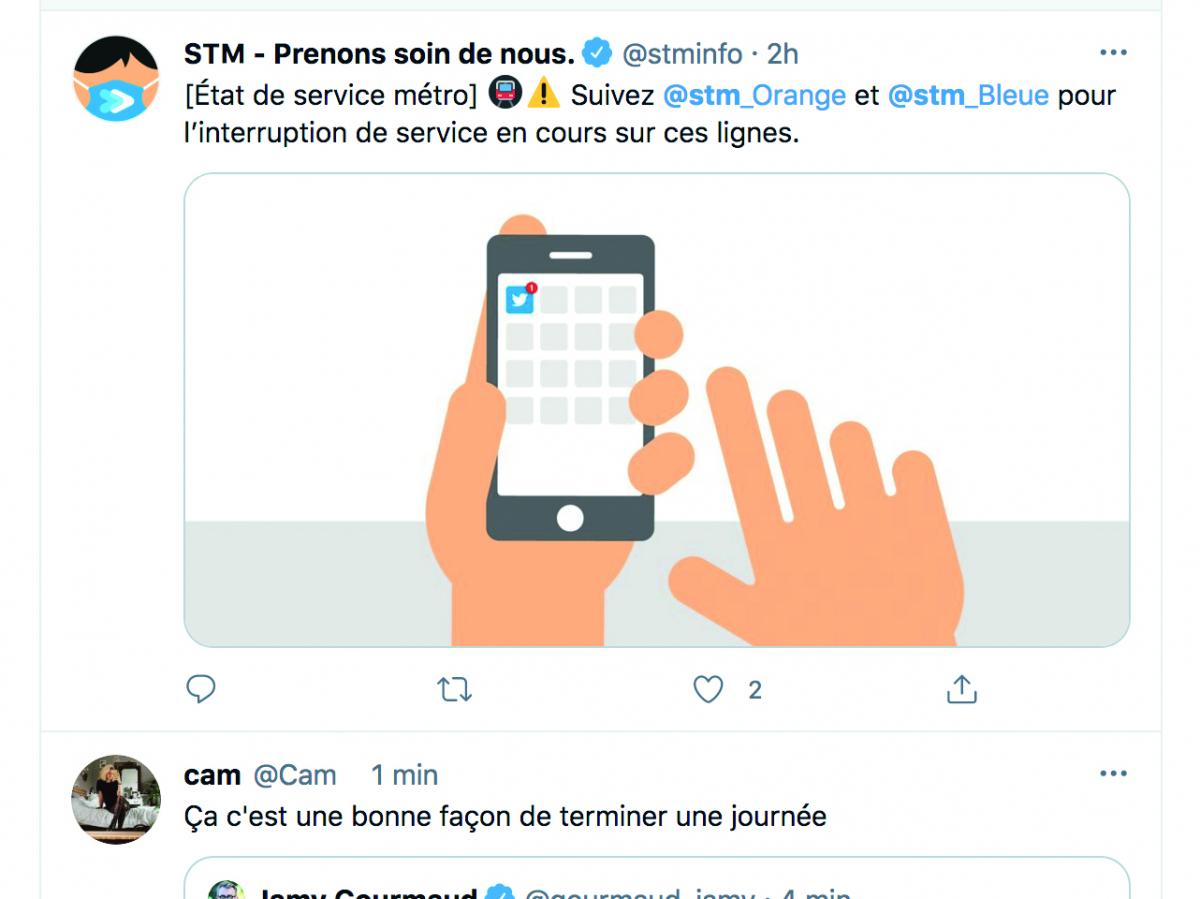The height and width of the screenshot is (899, 1200).
Task: Open the three-dot menu on STM tweet
Action: click(x=1113, y=53)
